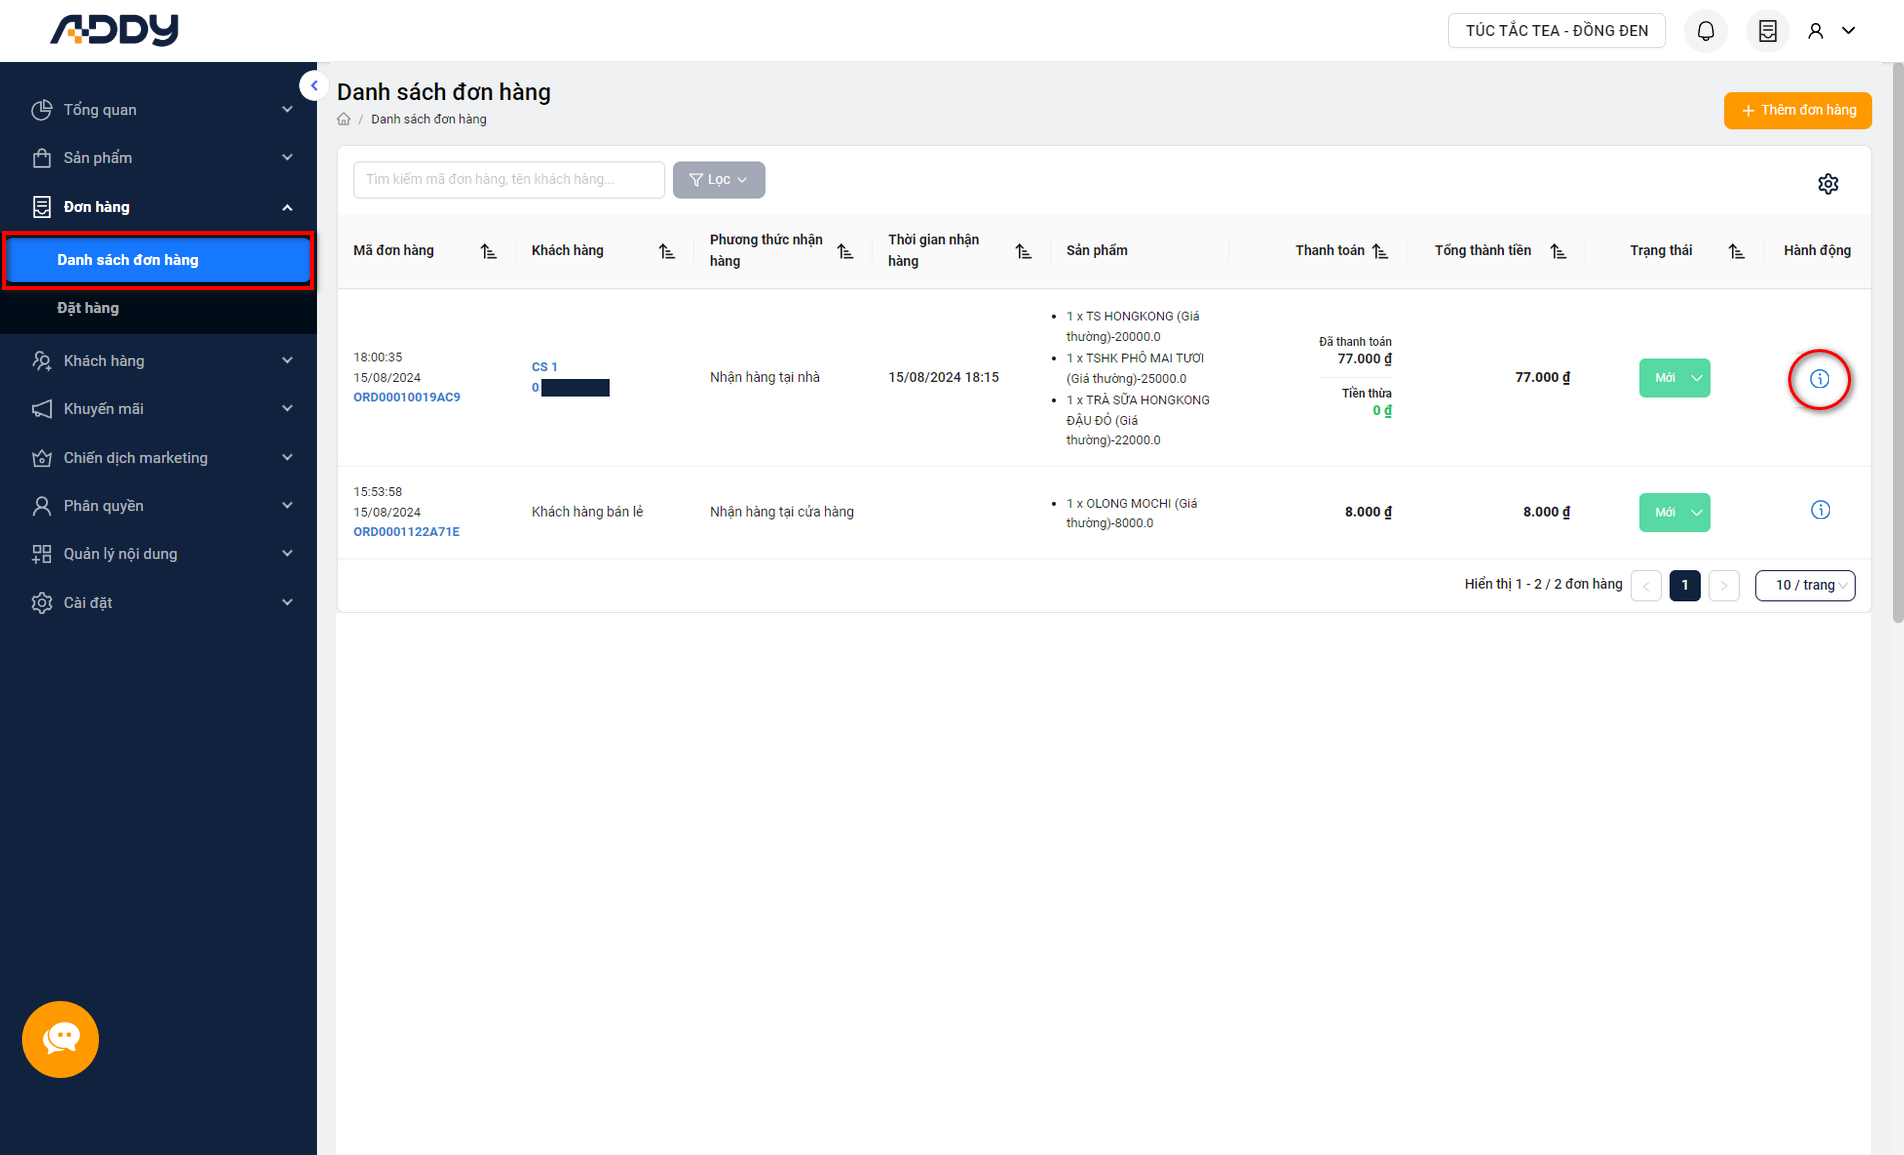This screenshot has height=1155, width=1904.
Task: Select Đặt hàng in the sidebar
Action: click(88, 308)
